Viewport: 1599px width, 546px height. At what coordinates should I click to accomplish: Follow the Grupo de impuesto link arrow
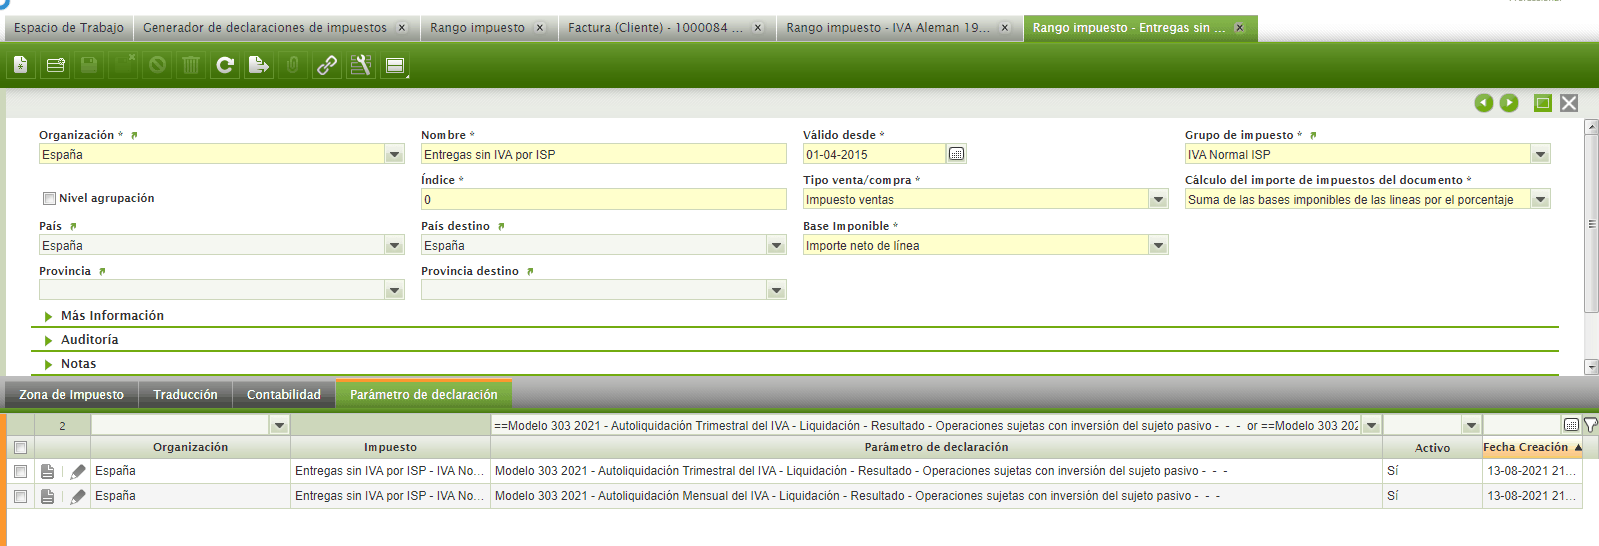[1313, 135]
